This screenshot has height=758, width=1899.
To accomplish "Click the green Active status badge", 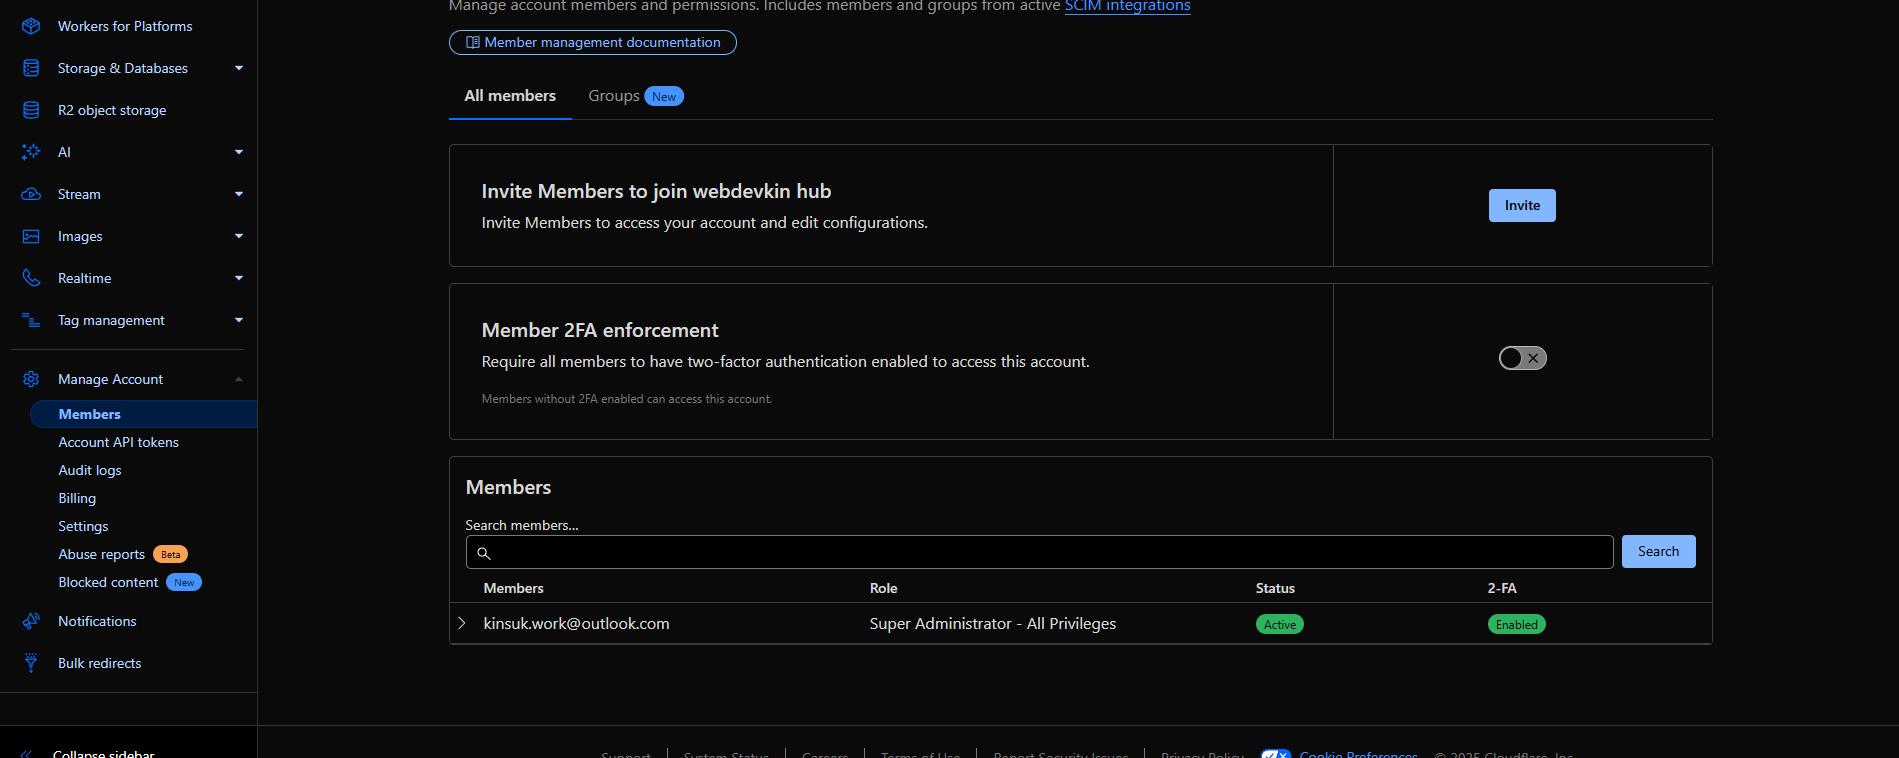I will pyautogui.click(x=1280, y=624).
